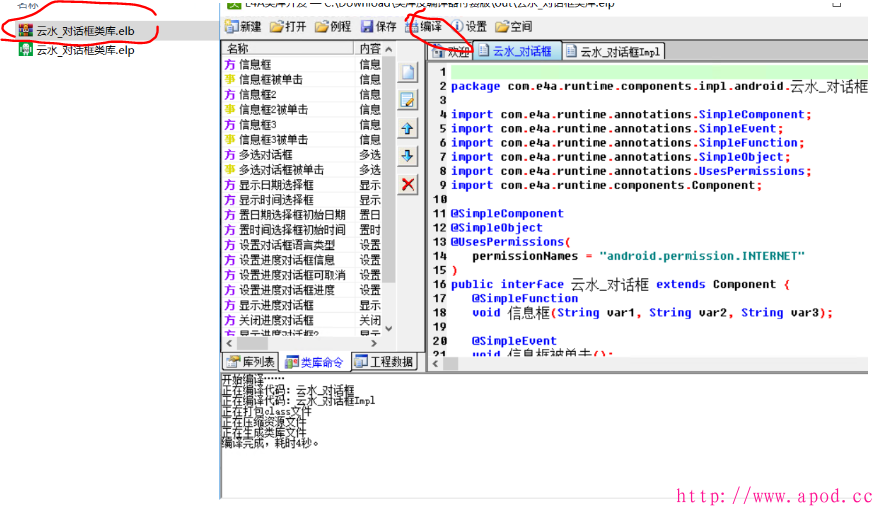Click the 名称 column header
The width and height of the screenshot is (893, 523).
[238, 48]
